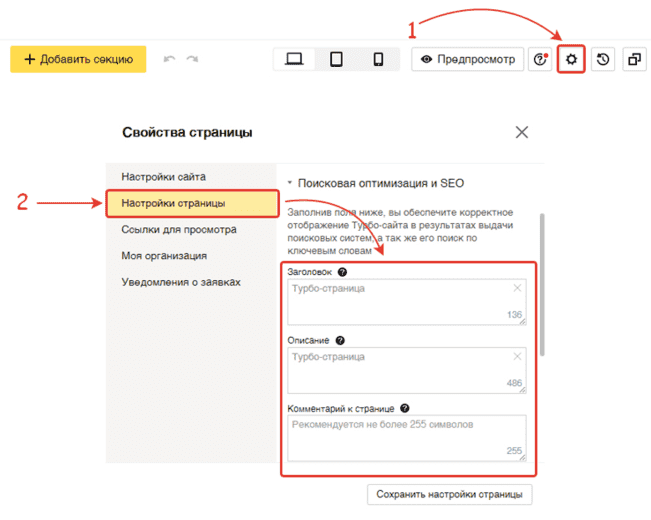
Task: Click the Комментарий field resize handle
Action: 523,458
